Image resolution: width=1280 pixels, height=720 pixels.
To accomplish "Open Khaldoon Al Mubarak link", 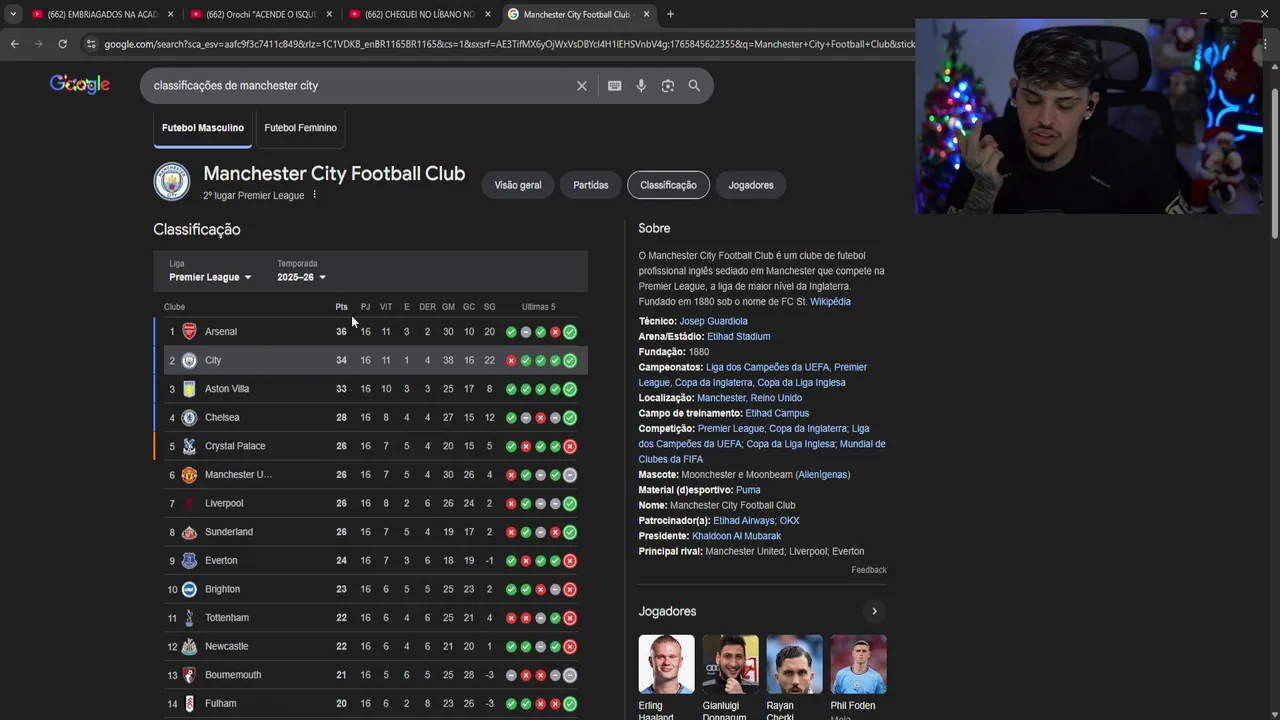I will tap(736, 536).
